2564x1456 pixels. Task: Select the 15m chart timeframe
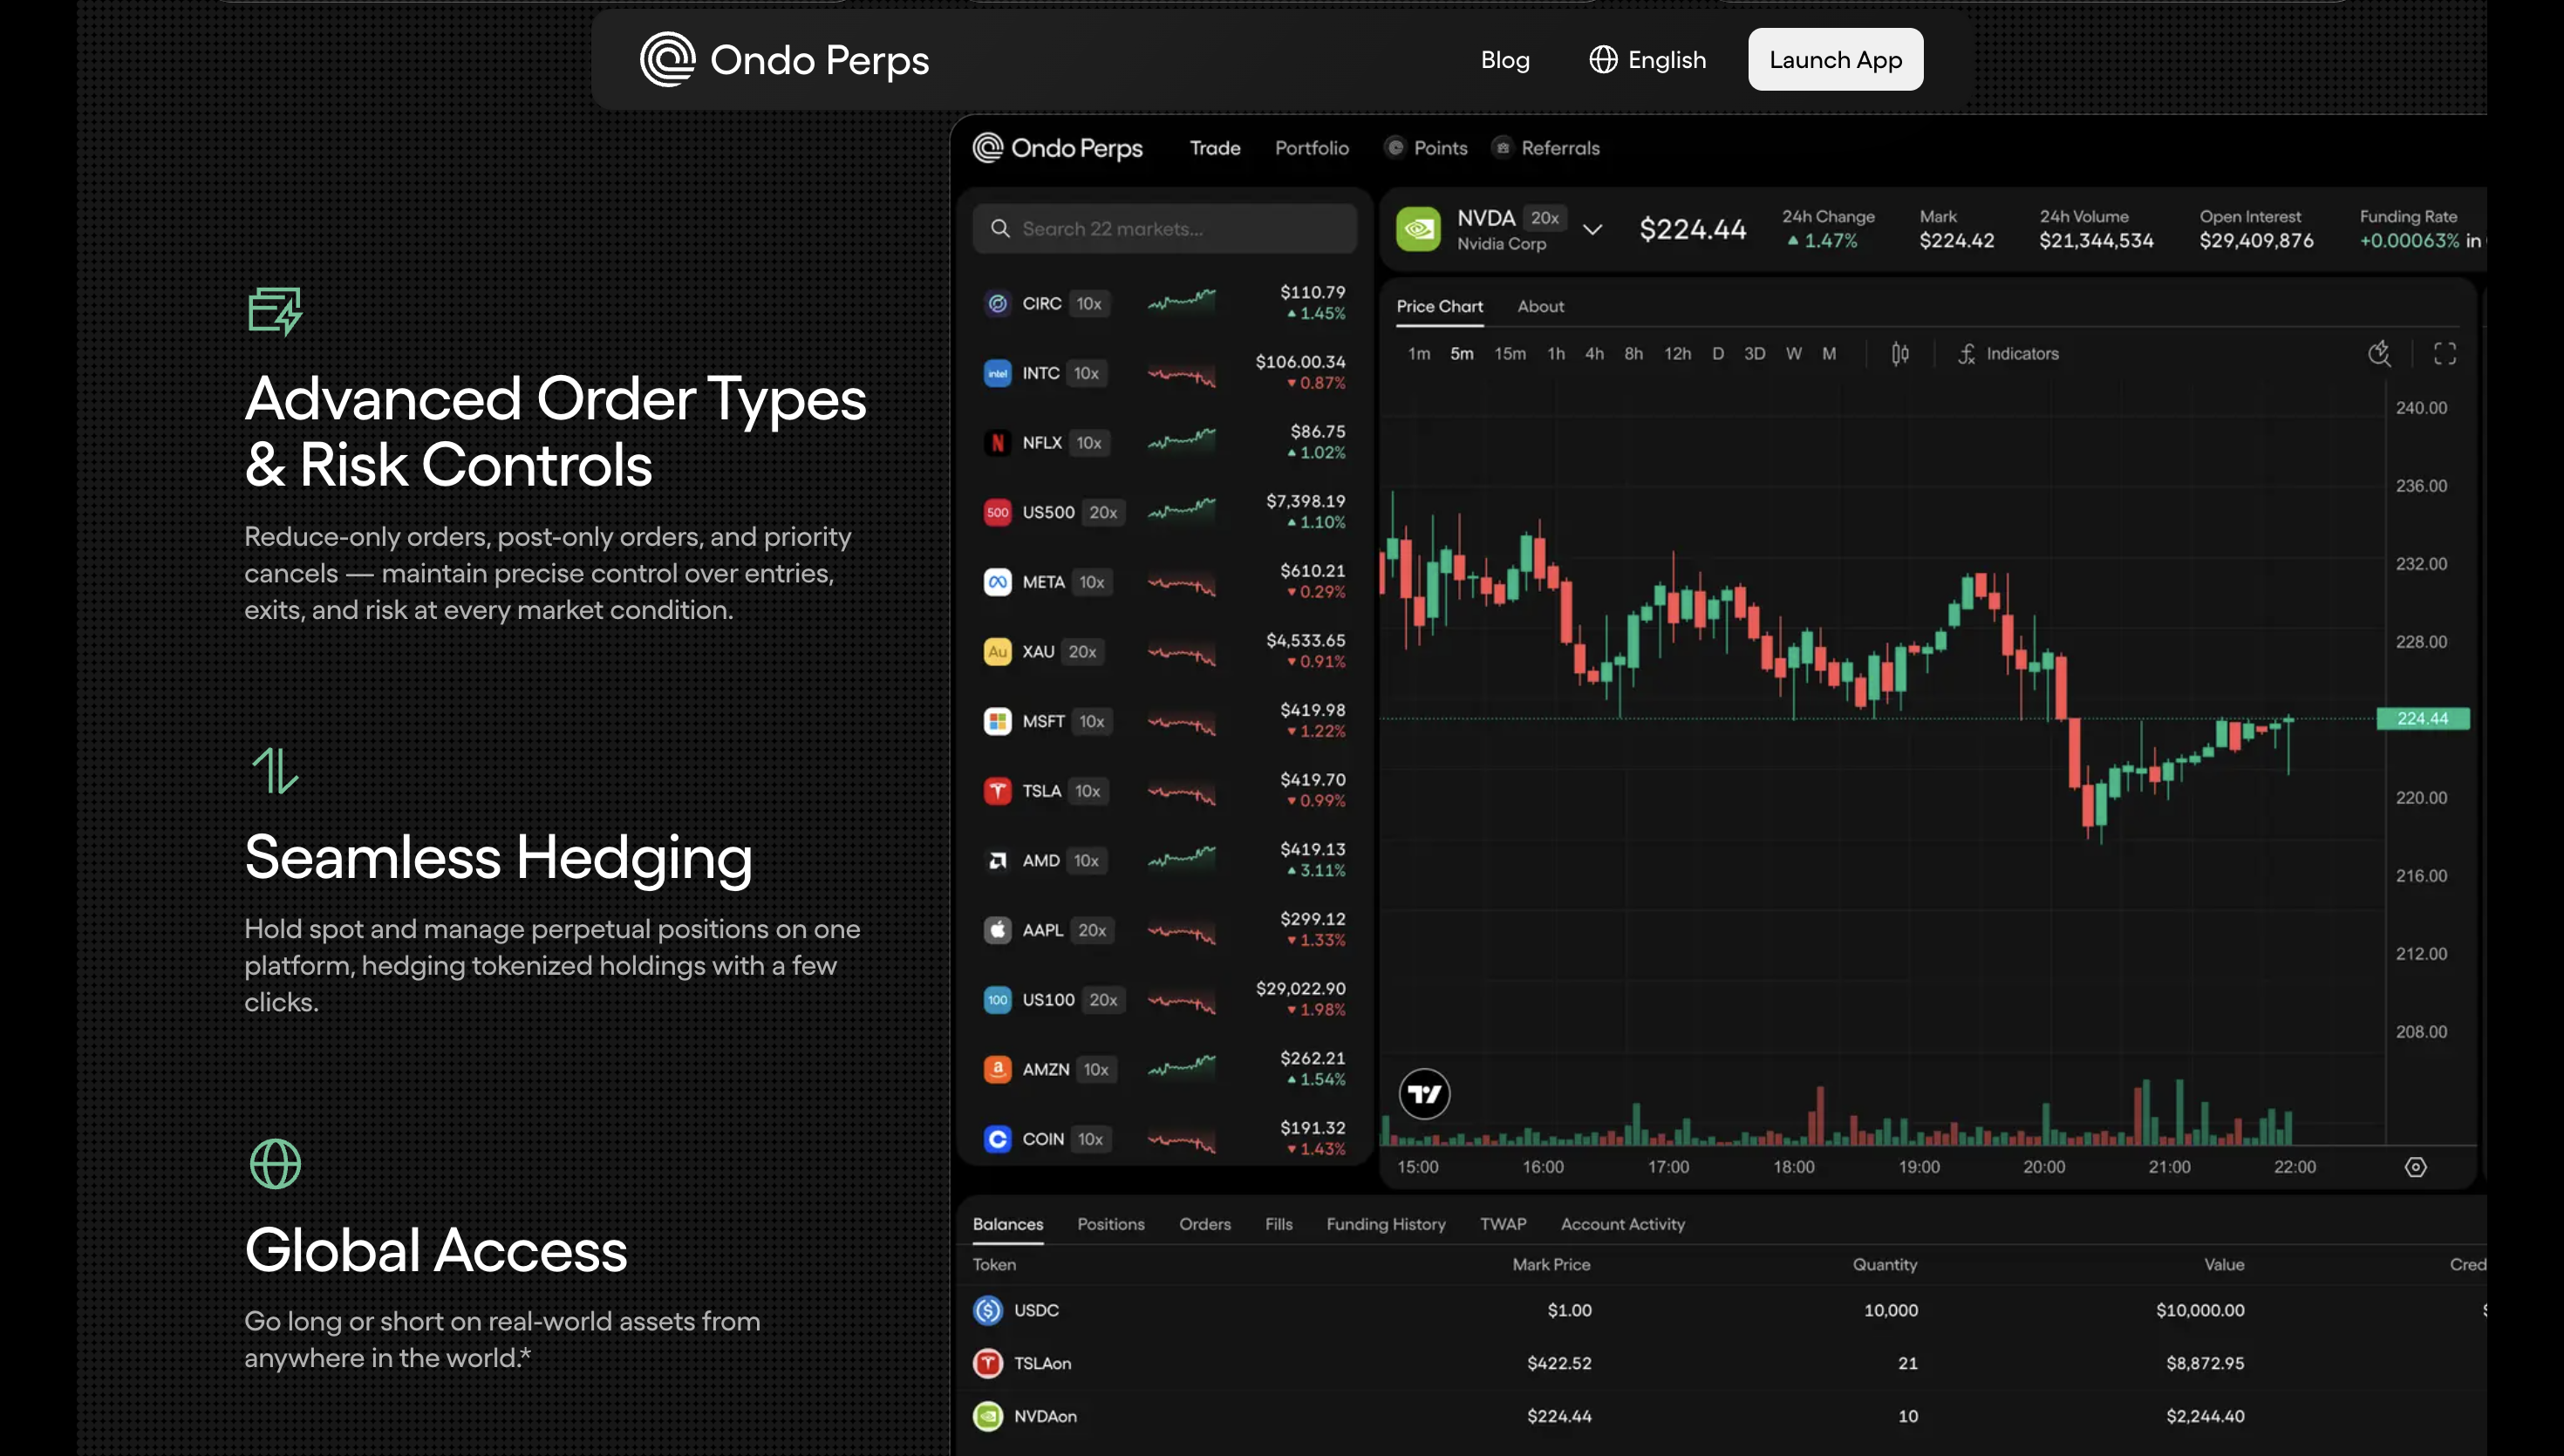click(1510, 354)
